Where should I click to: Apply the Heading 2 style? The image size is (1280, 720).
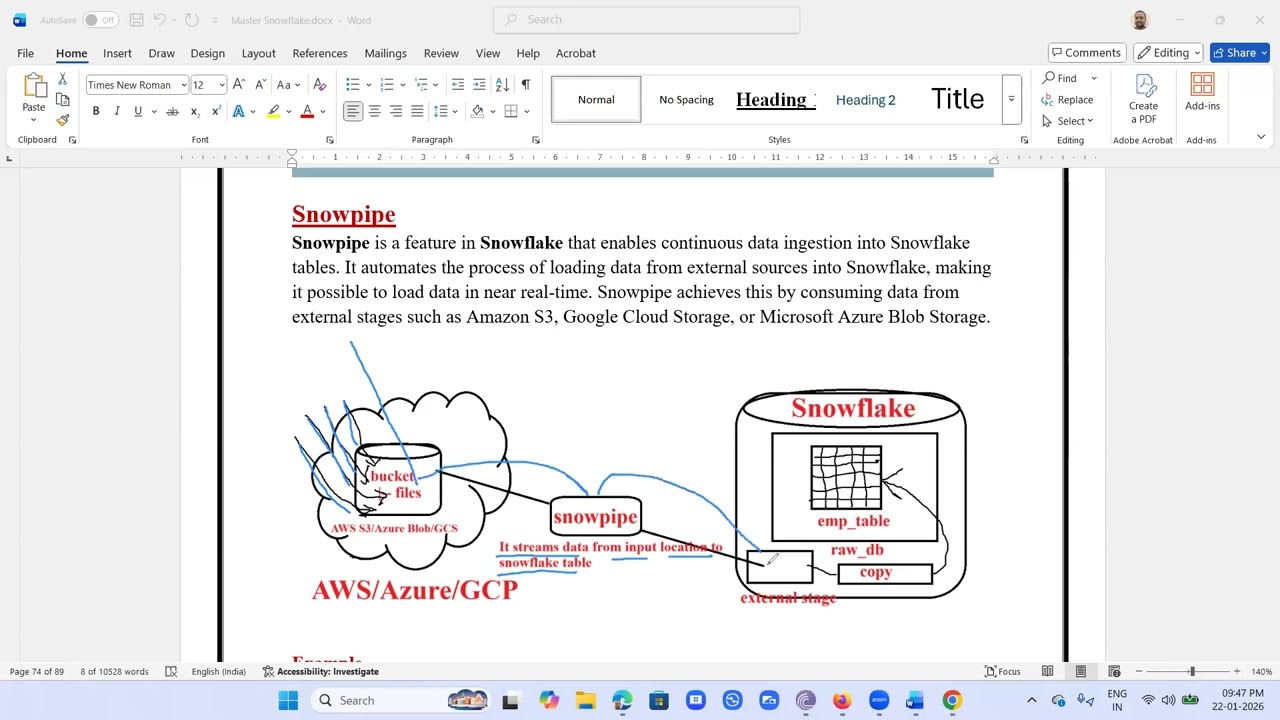(866, 99)
